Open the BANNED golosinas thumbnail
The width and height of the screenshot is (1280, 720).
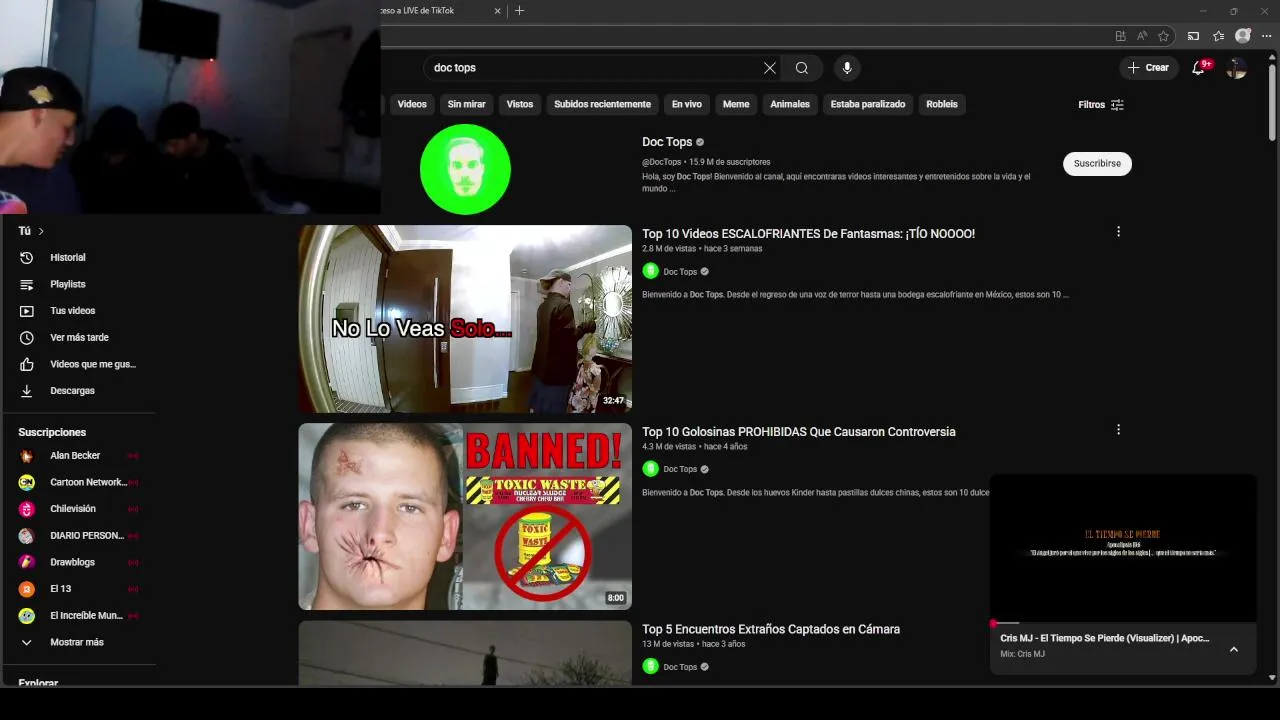(x=465, y=516)
